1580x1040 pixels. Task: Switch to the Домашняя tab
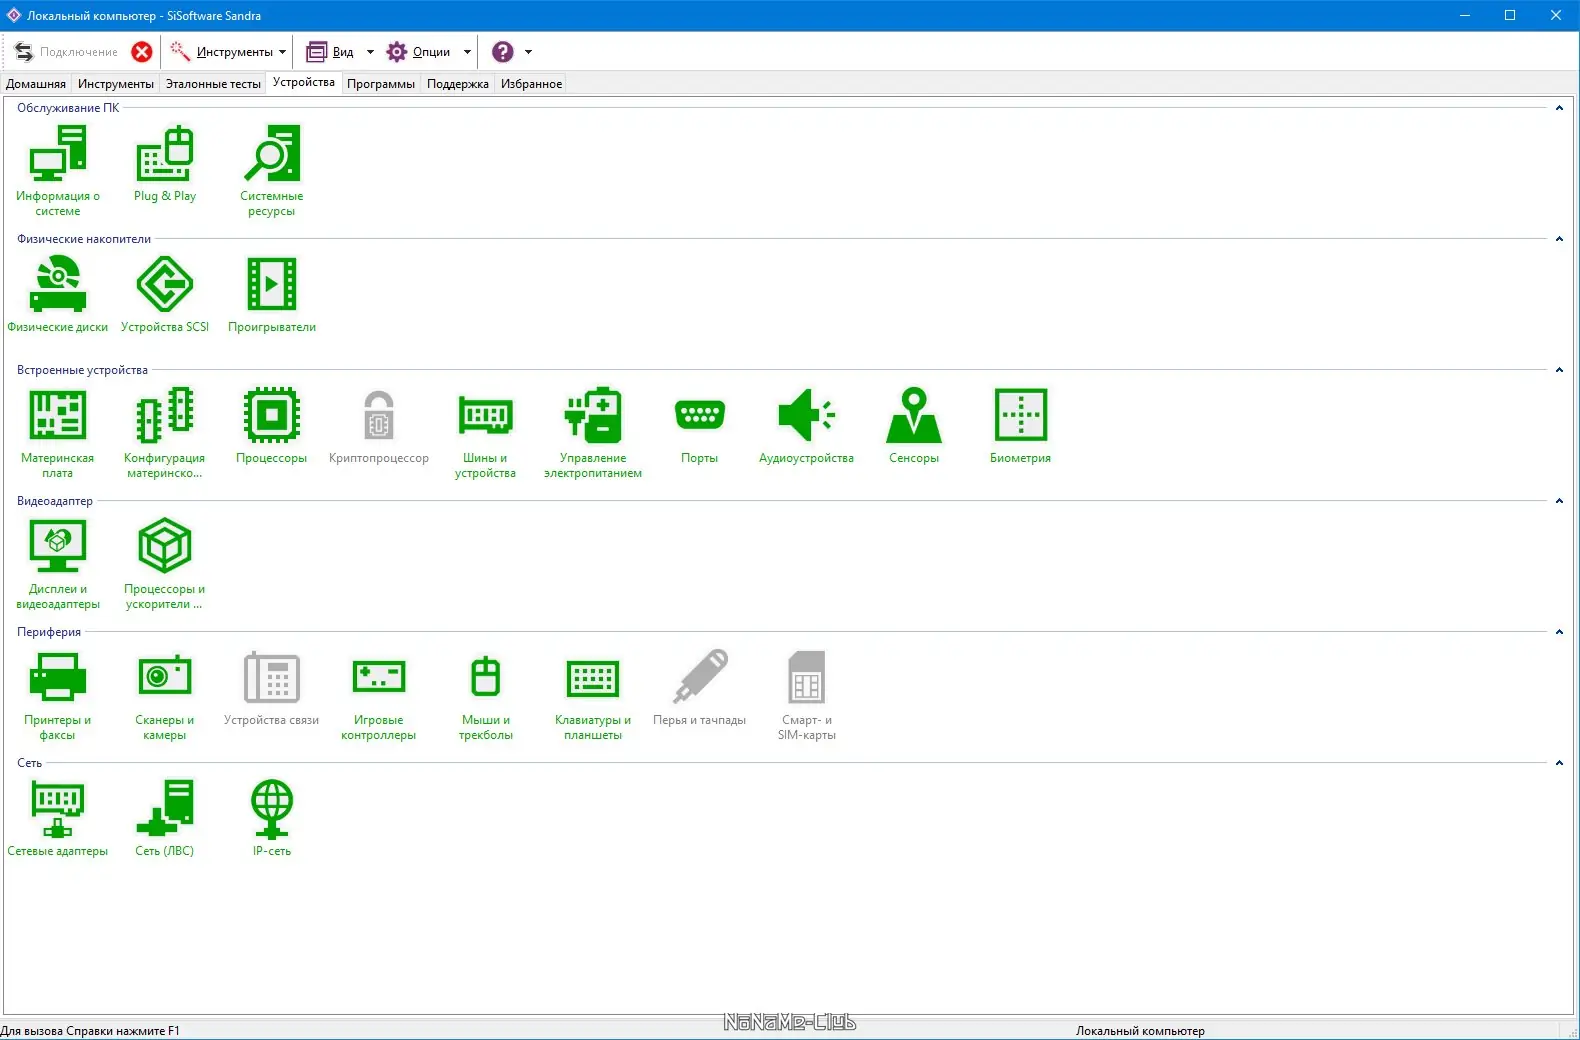[36, 84]
